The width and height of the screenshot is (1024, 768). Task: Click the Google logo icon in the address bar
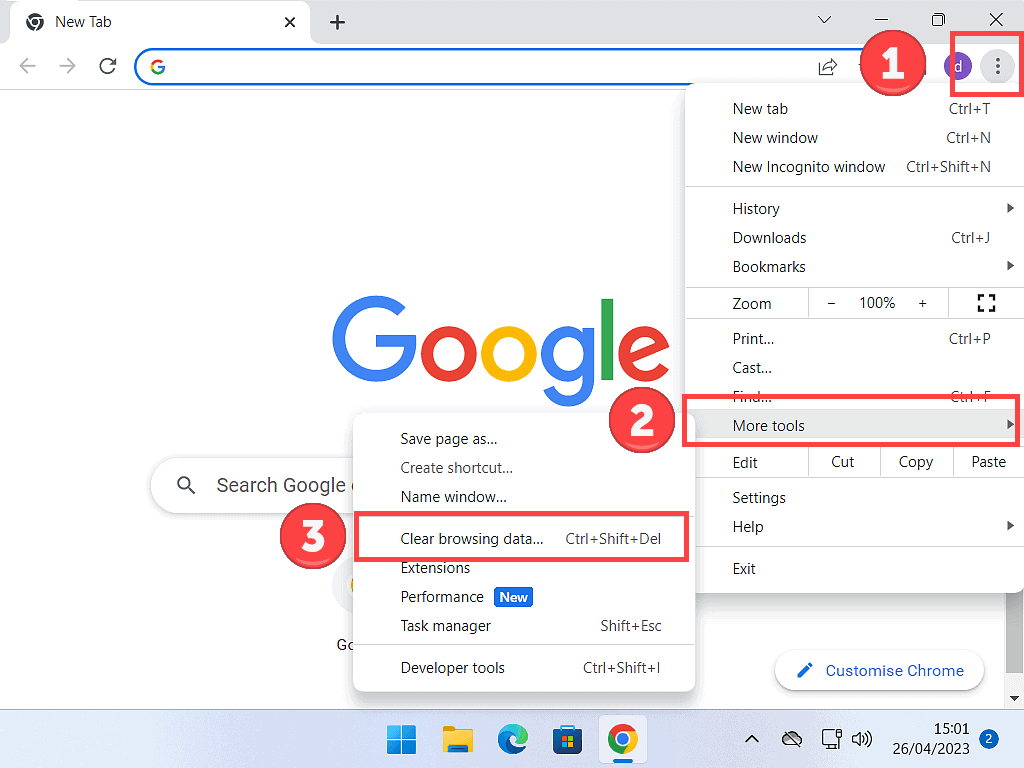(158, 66)
